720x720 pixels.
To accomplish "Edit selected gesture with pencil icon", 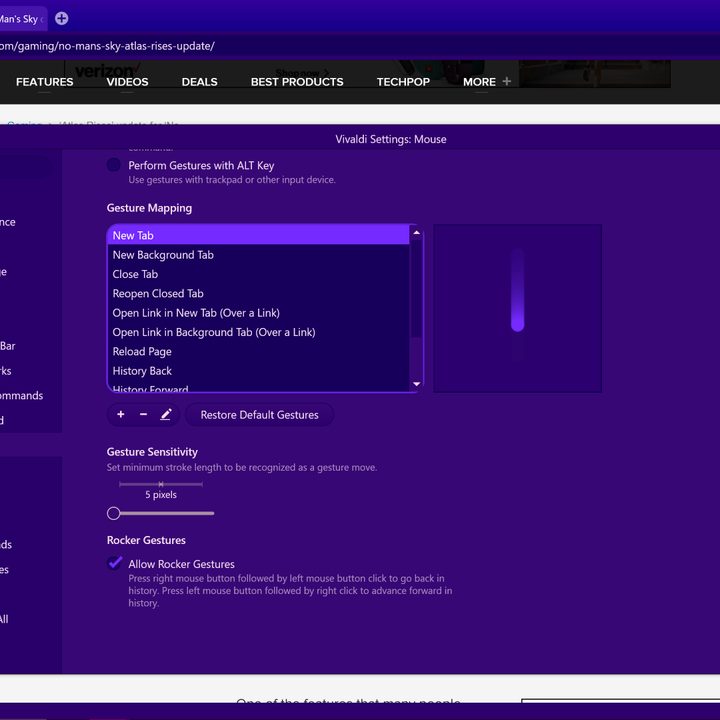I will pos(166,414).
